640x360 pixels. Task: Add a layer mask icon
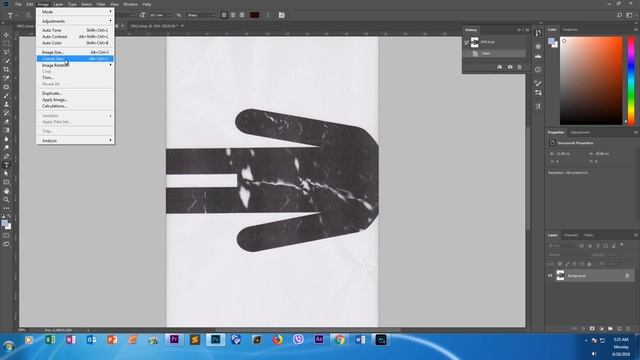(592, 329)
